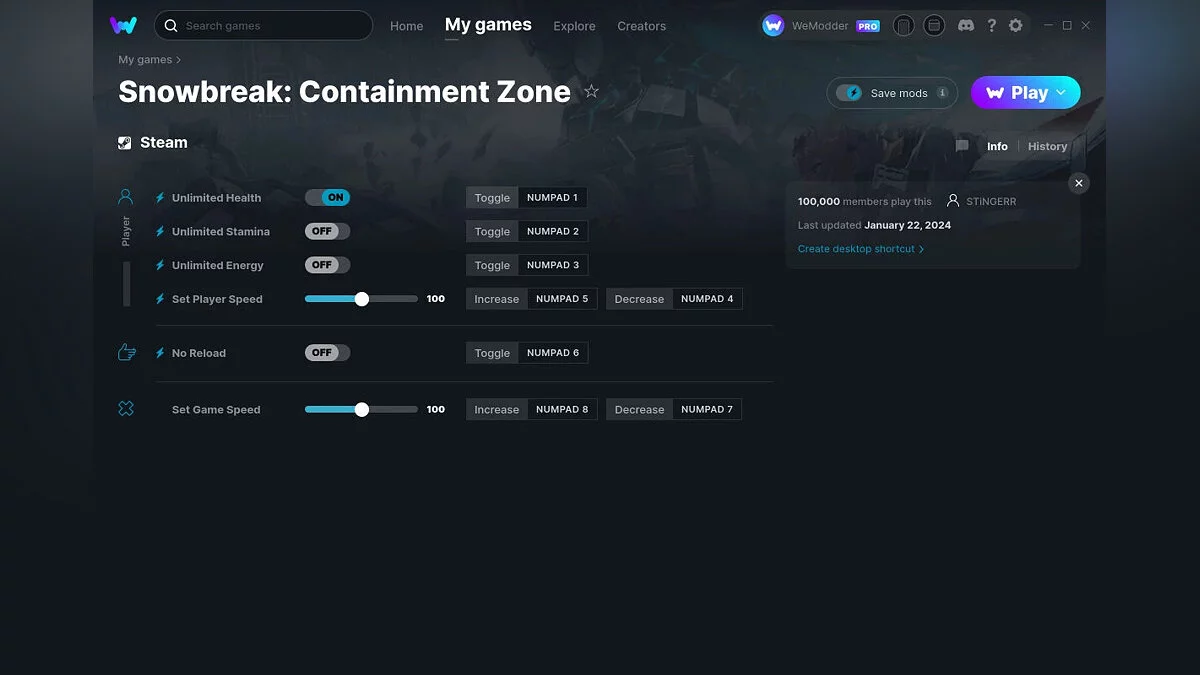Open the comments chat bubble icon
1200x675 pixels.
click(x=962, y=146)
